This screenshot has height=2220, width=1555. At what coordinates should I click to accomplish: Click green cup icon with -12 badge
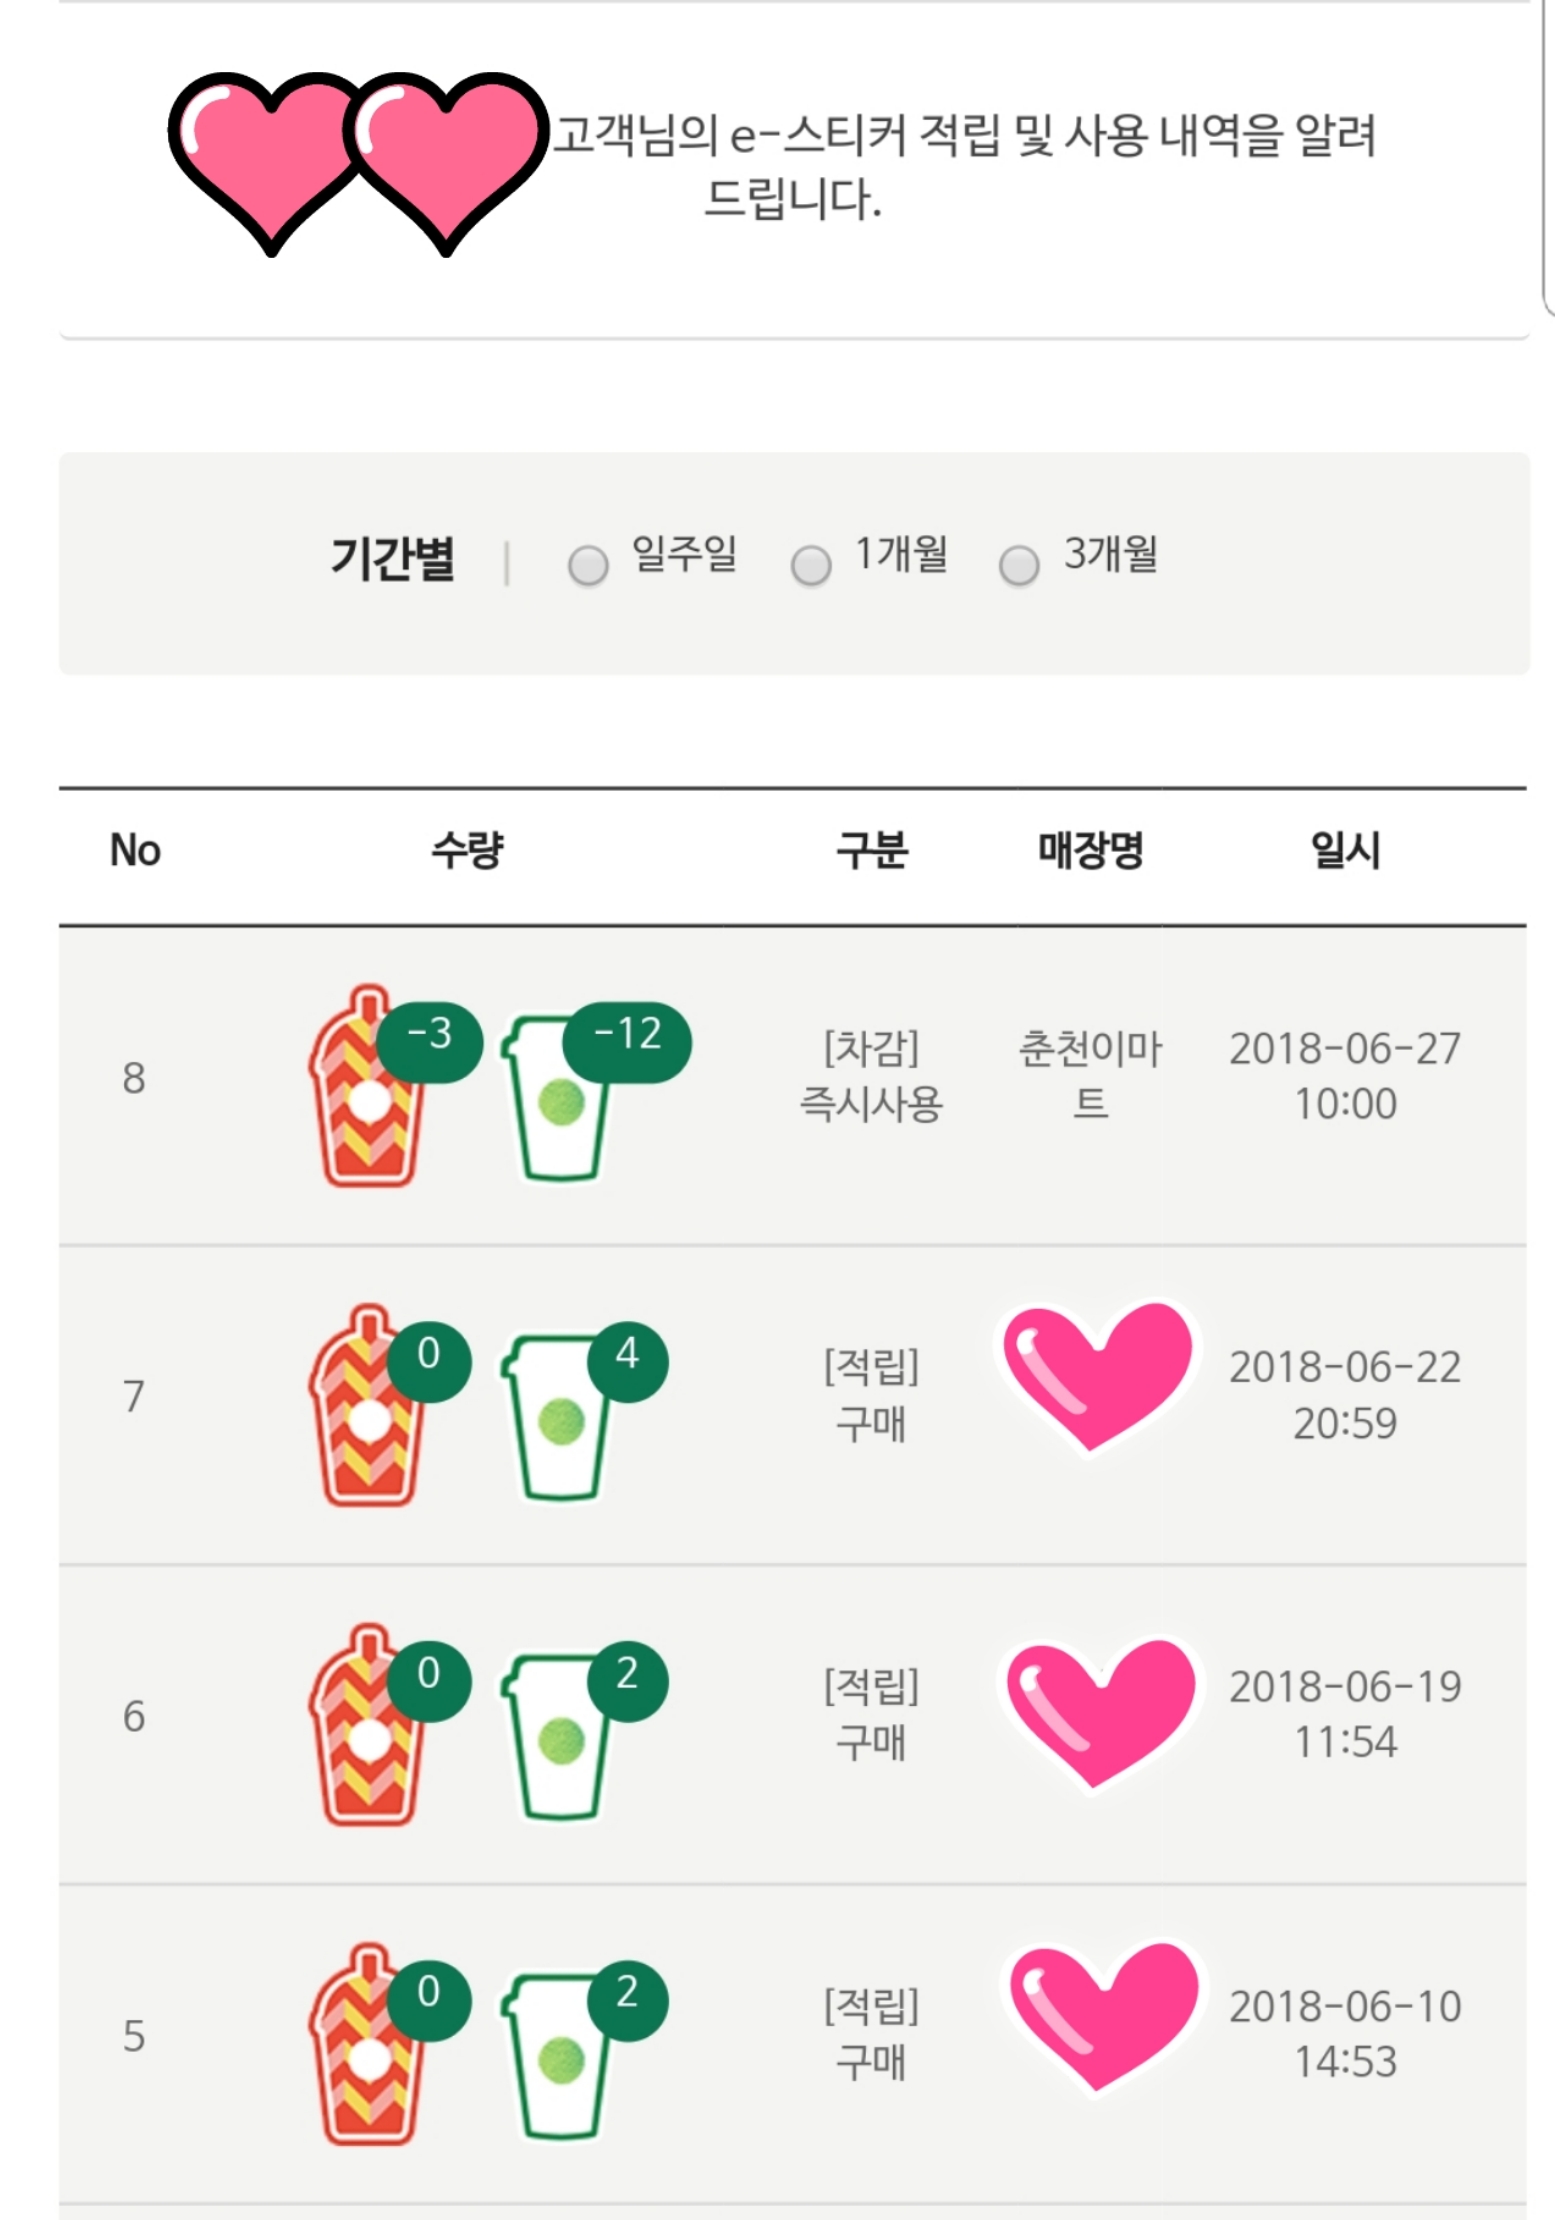558,1098
